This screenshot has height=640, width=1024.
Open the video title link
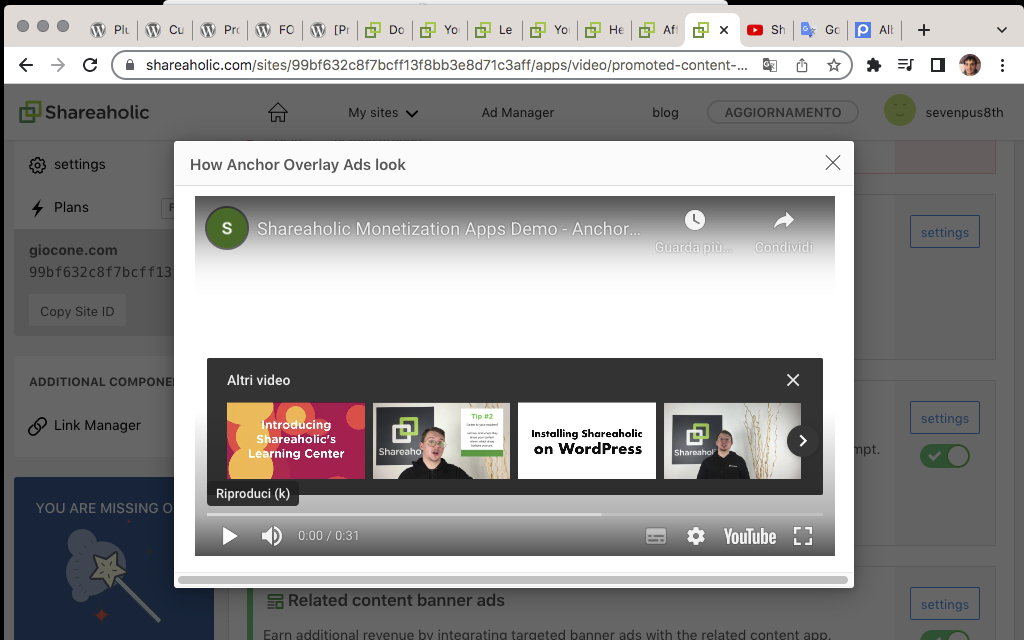[x=449, y=229]
